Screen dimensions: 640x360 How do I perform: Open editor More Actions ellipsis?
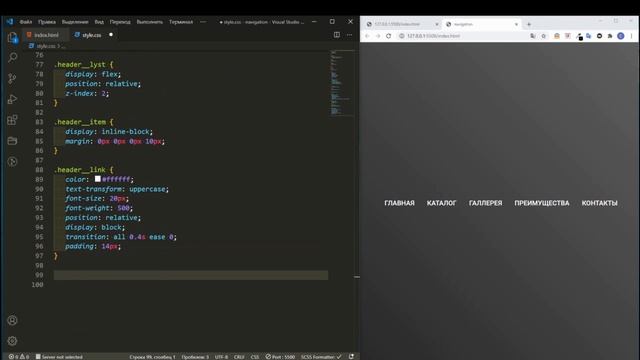(349, 35)
